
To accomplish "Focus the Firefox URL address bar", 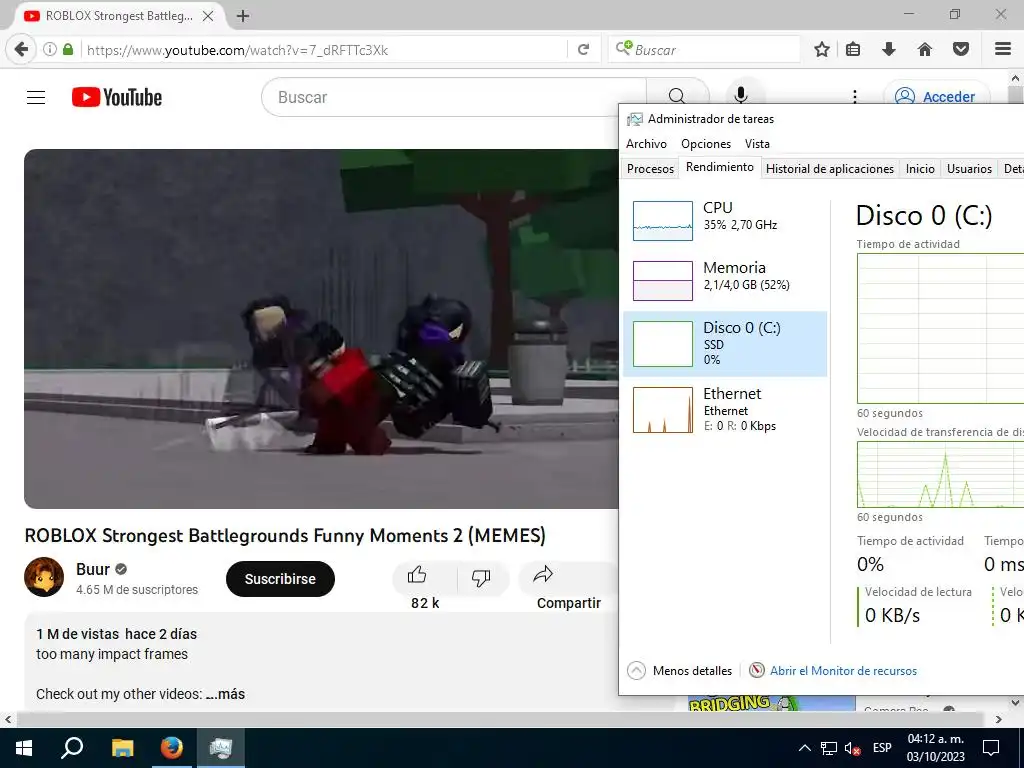I will click(323, 50).
